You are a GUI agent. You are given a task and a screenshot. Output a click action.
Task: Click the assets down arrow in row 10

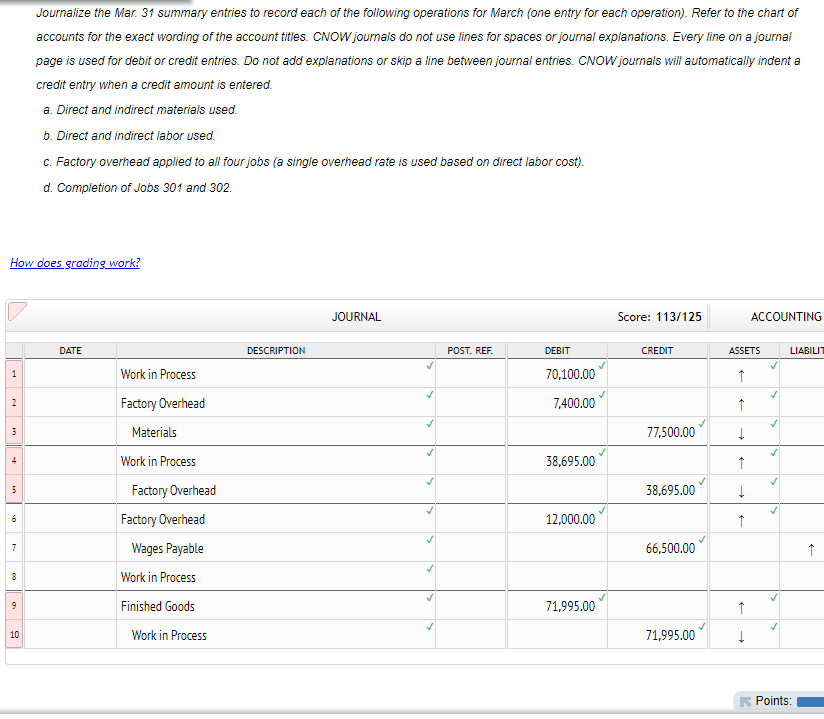(741, 636)
